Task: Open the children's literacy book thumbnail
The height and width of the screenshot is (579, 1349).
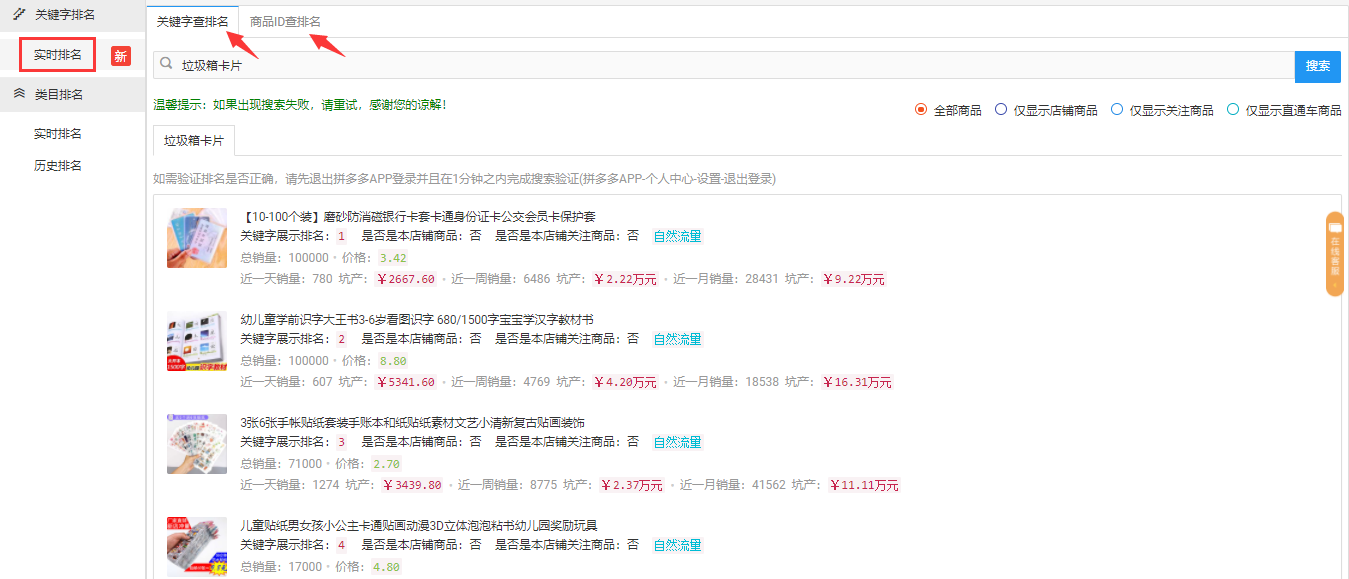Action: pyautogui.click(x=197, y=341)
